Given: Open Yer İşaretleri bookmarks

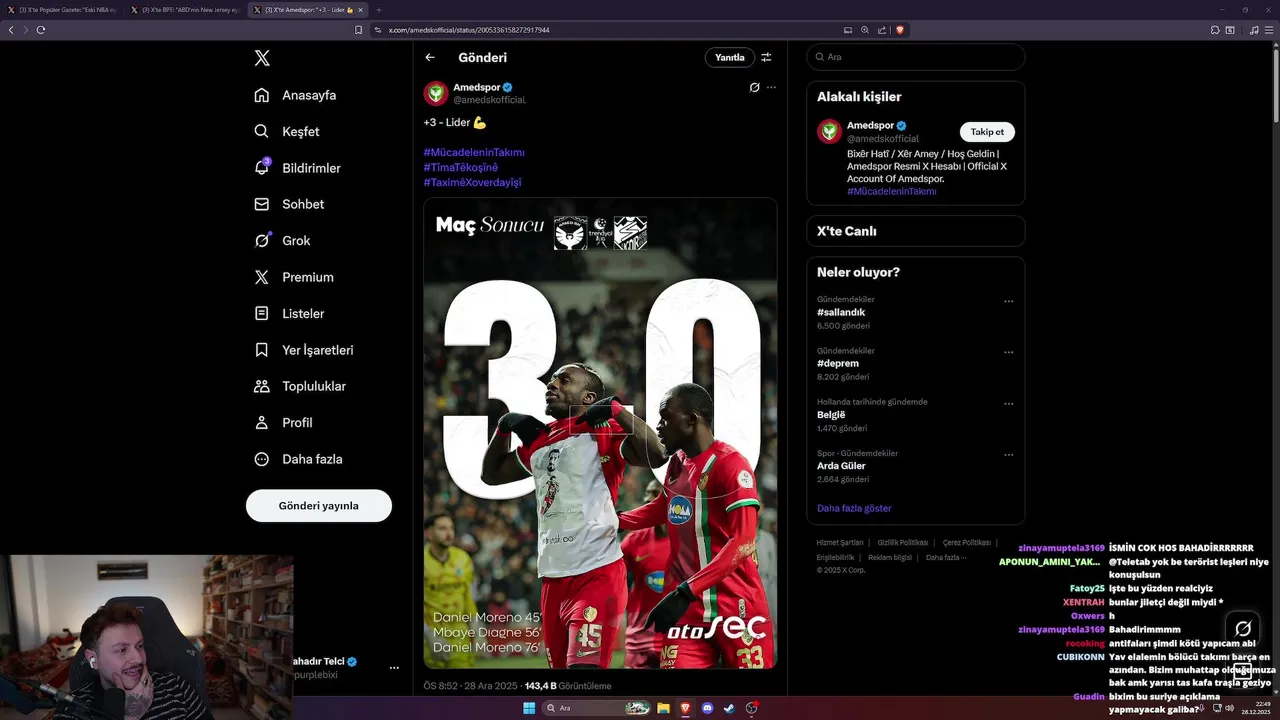Looking at the screenshot, I should pyautogui.click(x=304, y=350).
